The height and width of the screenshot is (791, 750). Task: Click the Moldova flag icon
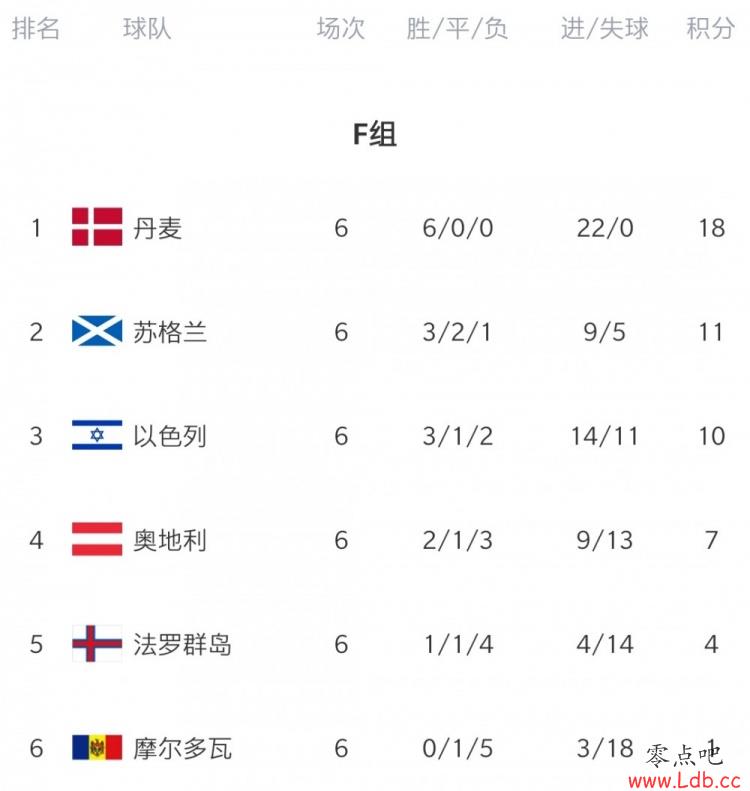coord(97,747)
